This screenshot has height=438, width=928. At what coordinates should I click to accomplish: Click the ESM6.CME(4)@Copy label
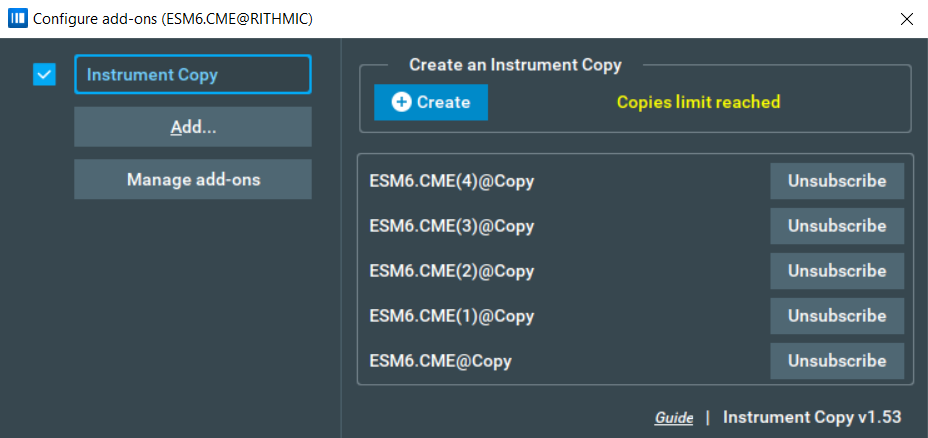(452, 181)
